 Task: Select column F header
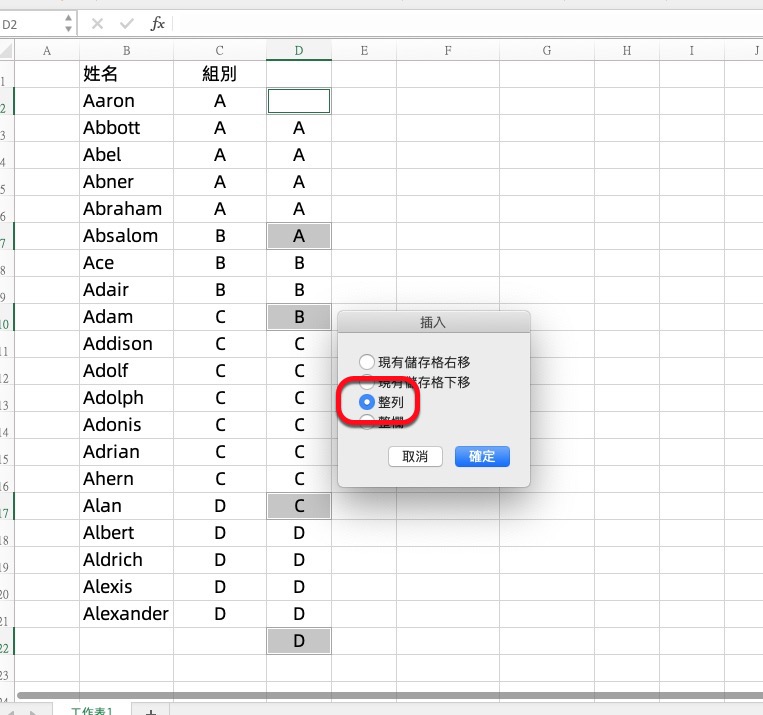point(448,51)
